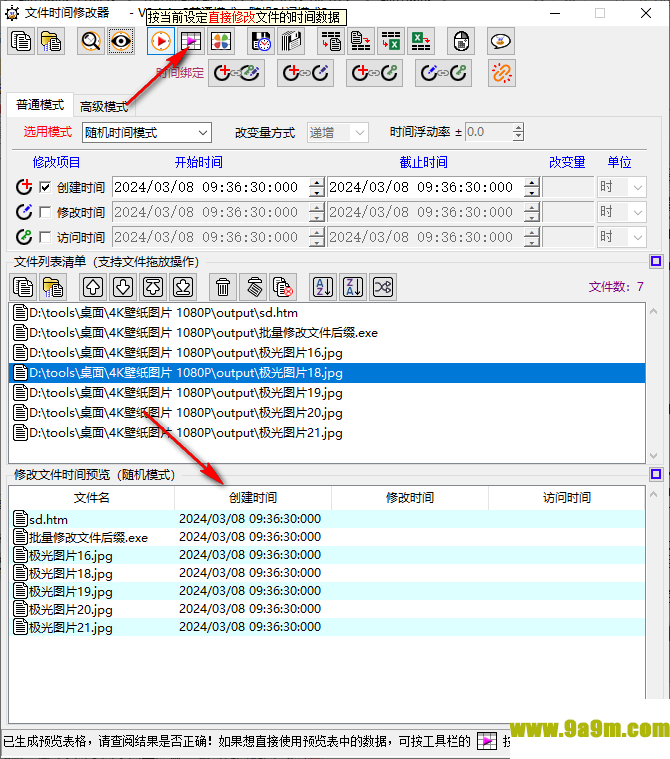Click the eraser clear list icon

(x=253, y=287)
